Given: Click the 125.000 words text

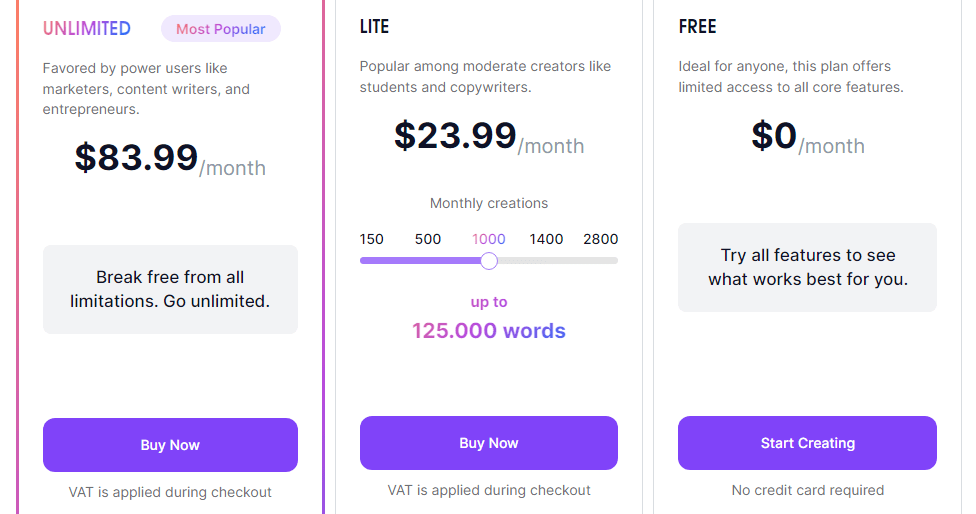Looking at the screenshot, I should click(x=489, y=331).
